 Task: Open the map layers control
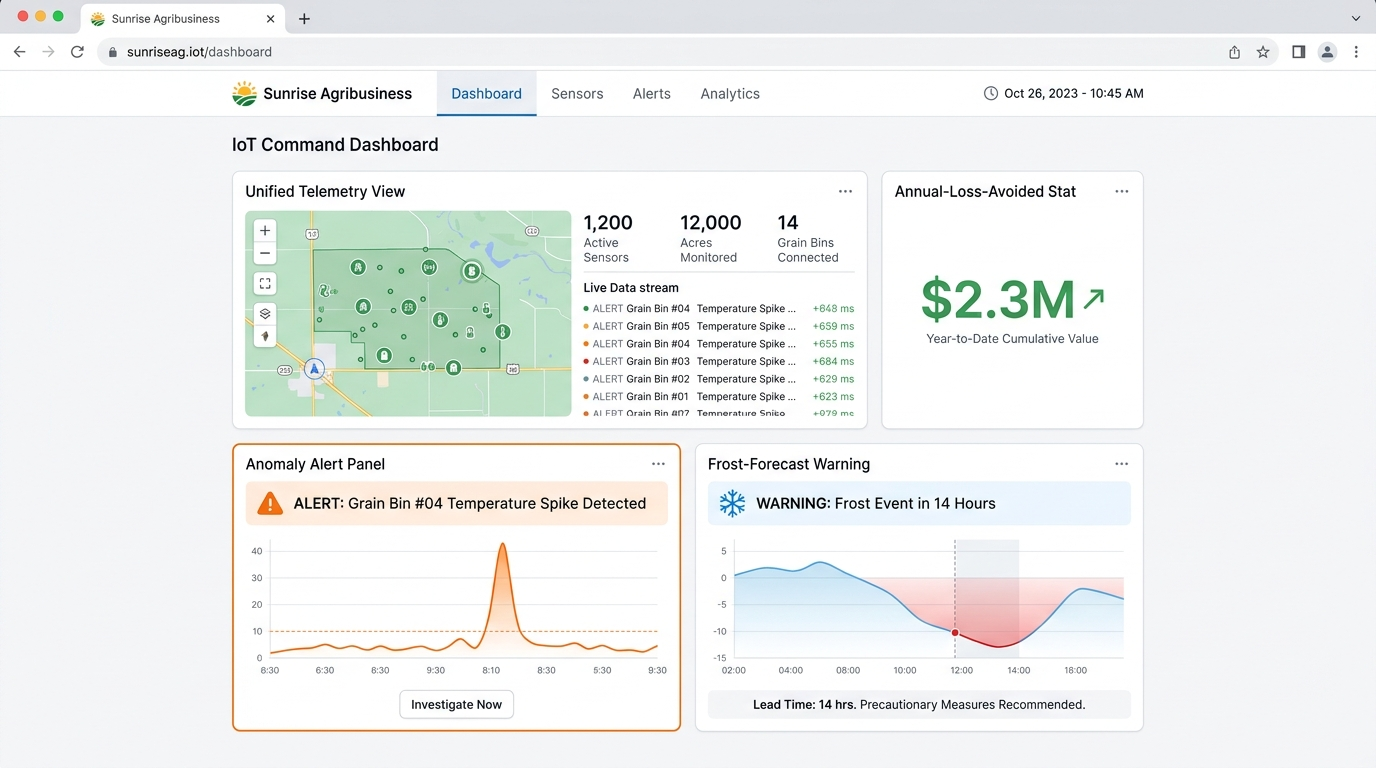coord(265,313)
